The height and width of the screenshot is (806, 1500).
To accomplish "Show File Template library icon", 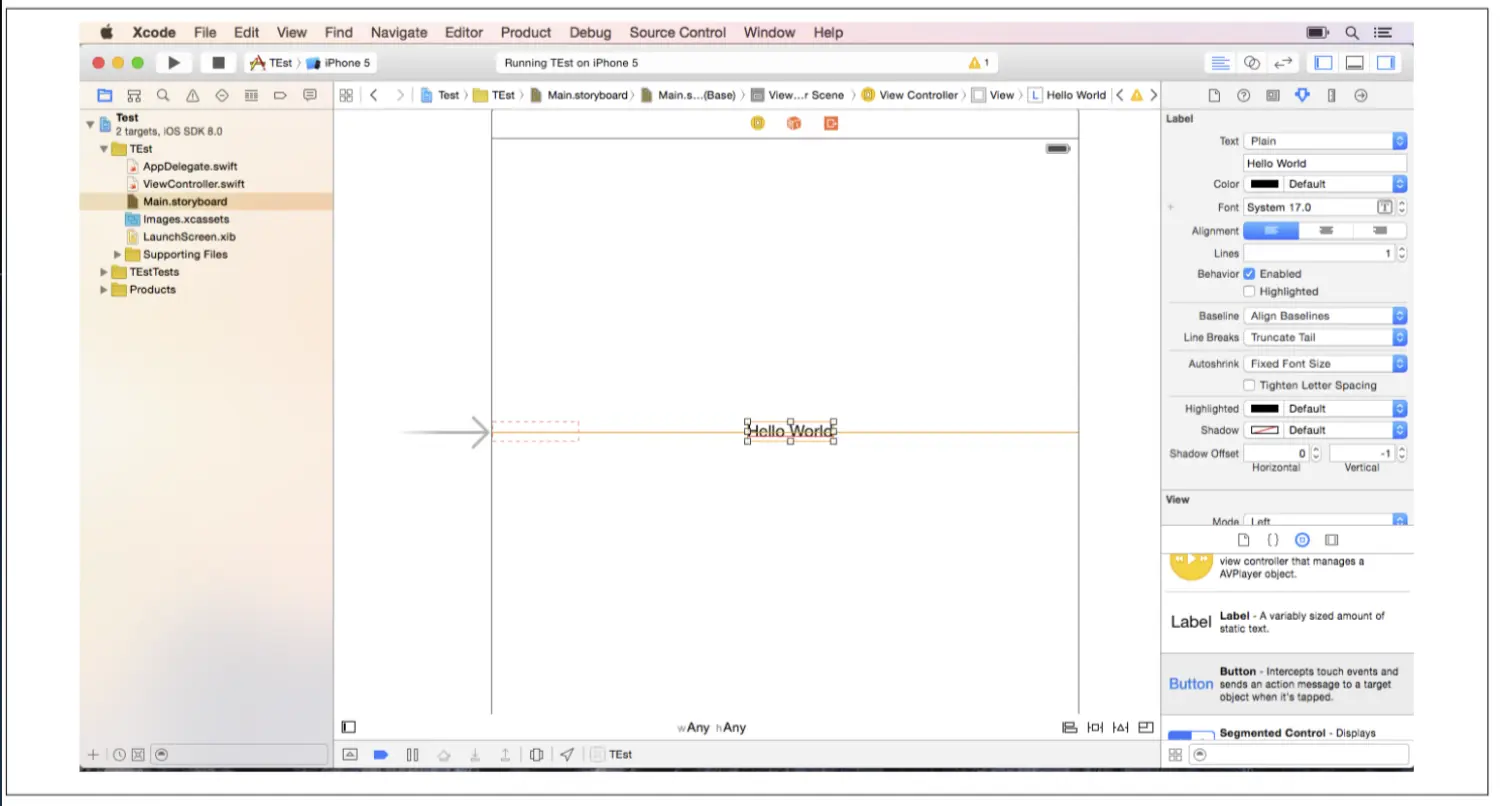I will point(1244,540).
